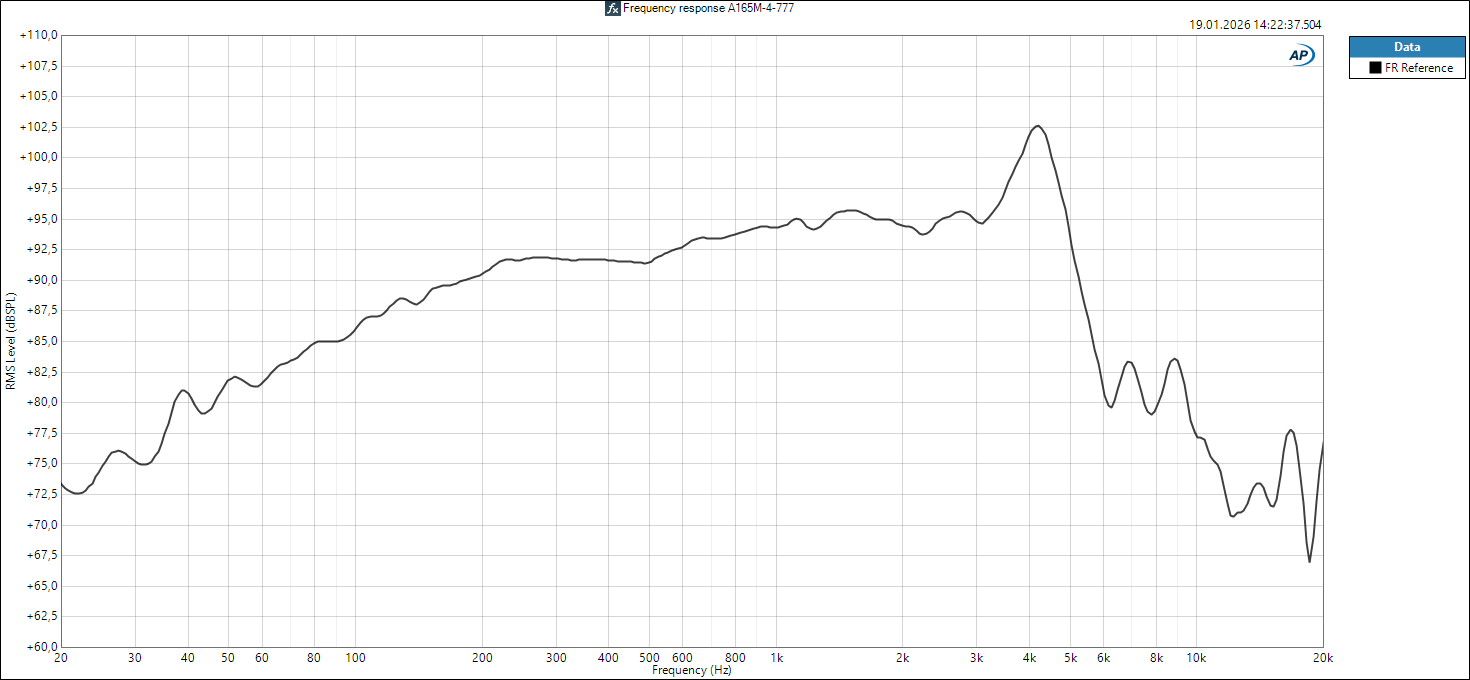Click the RMS Level (dBSPL) axis title

pyautogui.click(x=10, y=341)
